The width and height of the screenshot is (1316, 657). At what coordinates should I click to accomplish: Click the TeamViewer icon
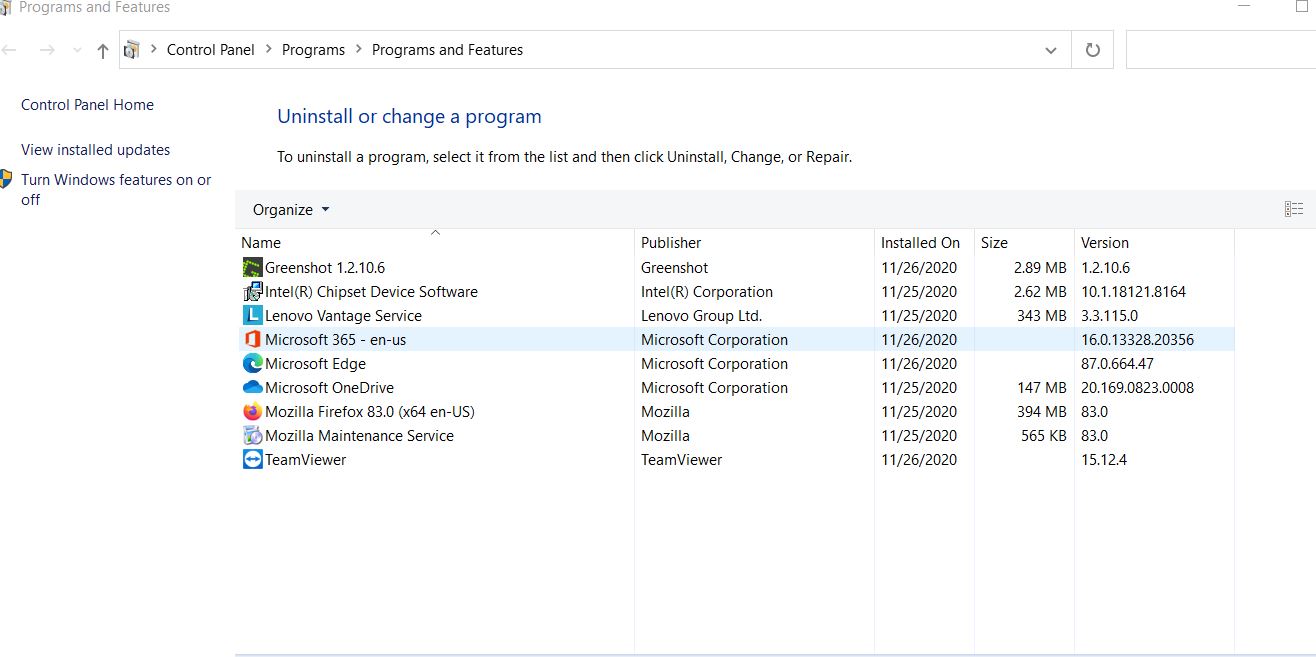click(252, 459)
